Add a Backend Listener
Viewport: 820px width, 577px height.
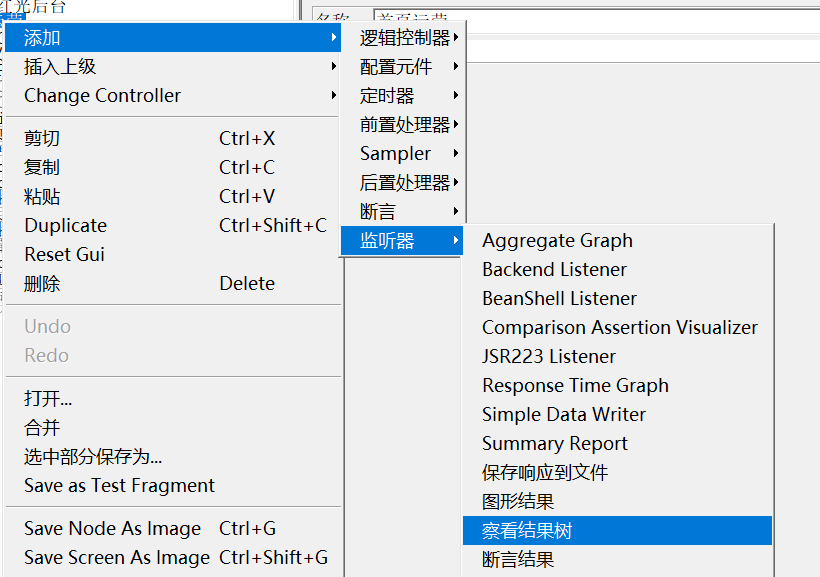click(554, 270)
